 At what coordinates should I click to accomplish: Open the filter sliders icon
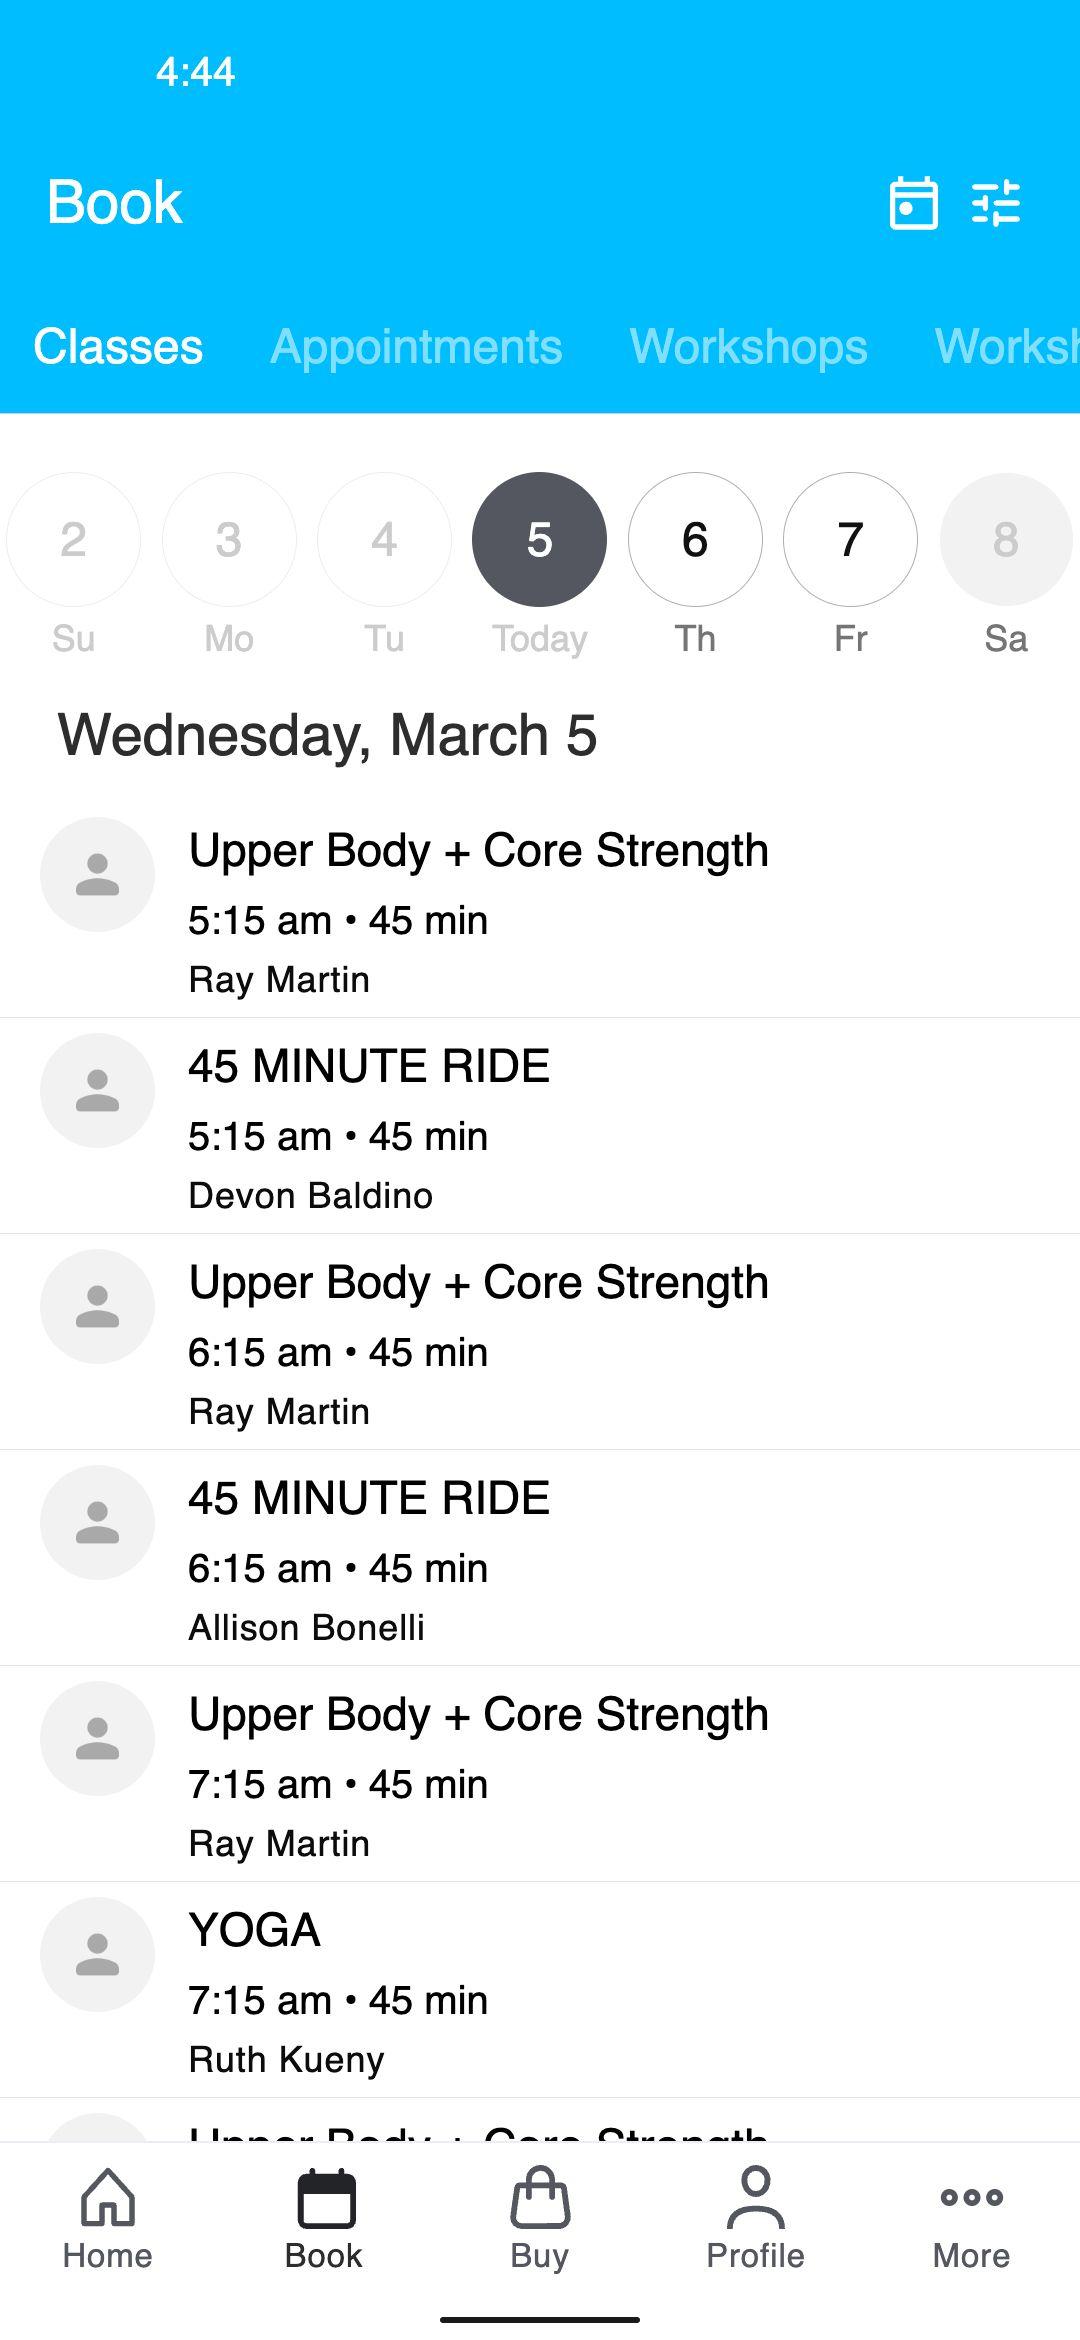click(x=996, y=203)
